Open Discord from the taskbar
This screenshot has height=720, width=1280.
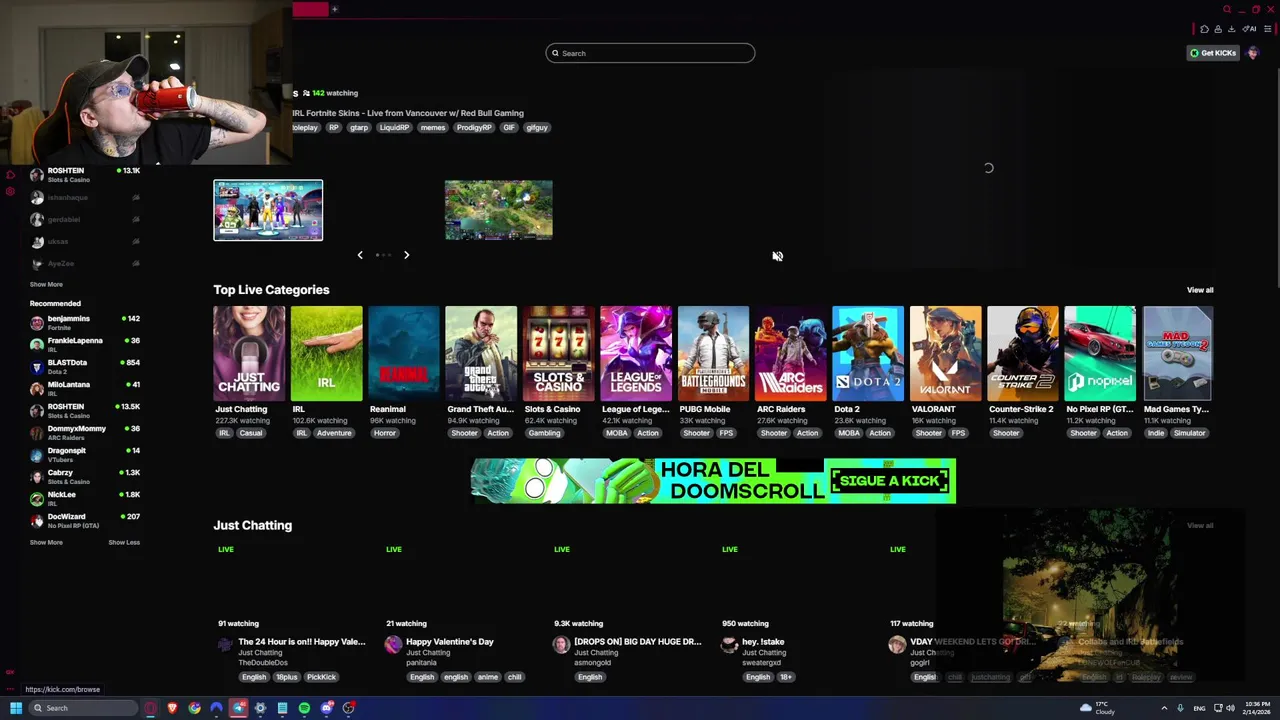(x=326, y=708)
